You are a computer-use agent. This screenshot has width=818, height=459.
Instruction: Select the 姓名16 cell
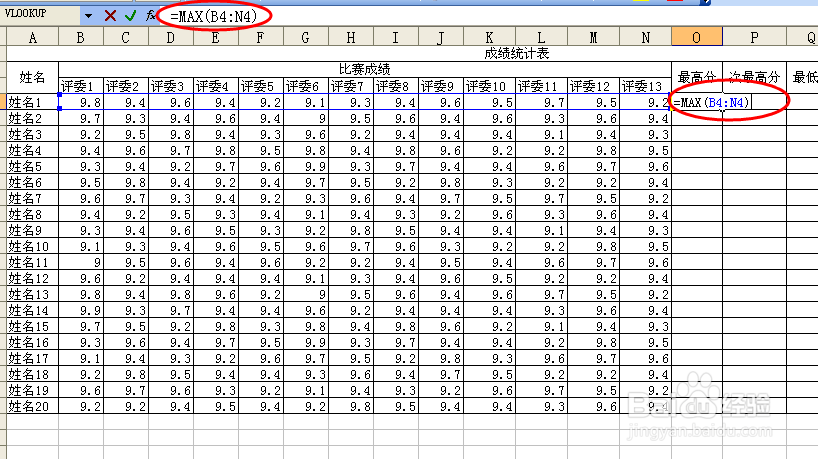point(32,342)
